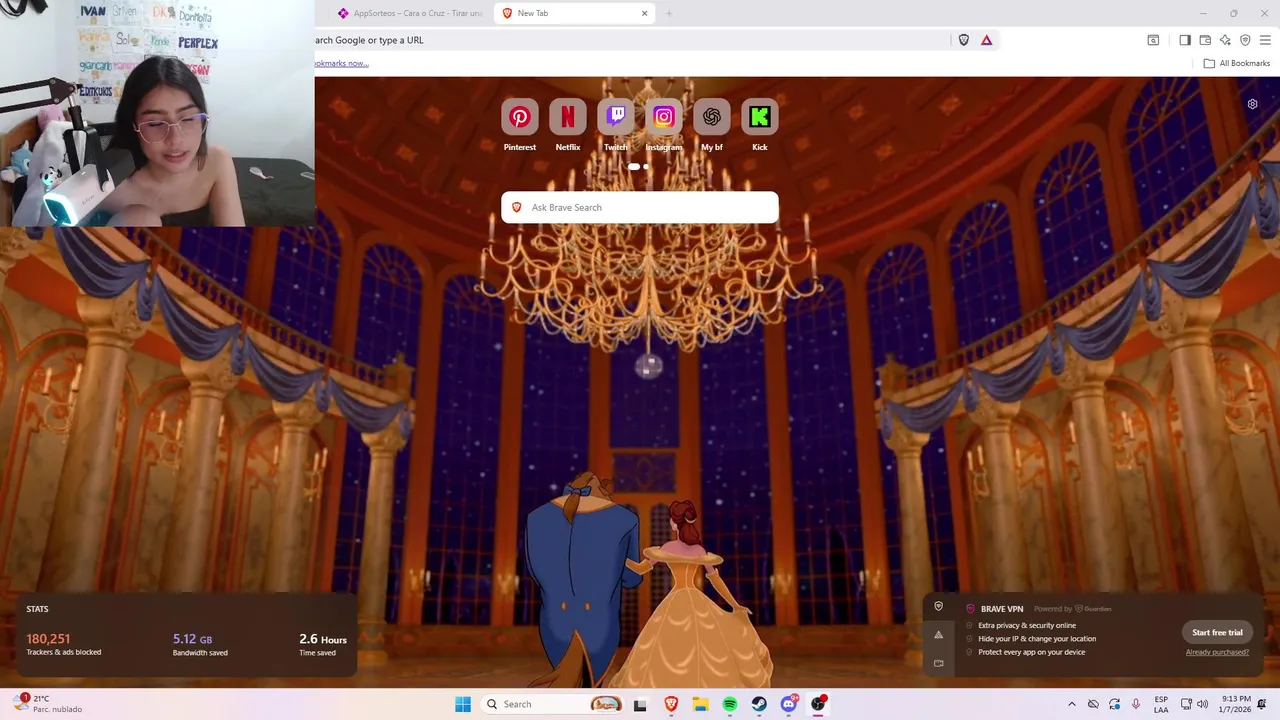The image size is (1280, 720).
Task: Select the Rewards triangle widget tab
Action: pos(938,635)
